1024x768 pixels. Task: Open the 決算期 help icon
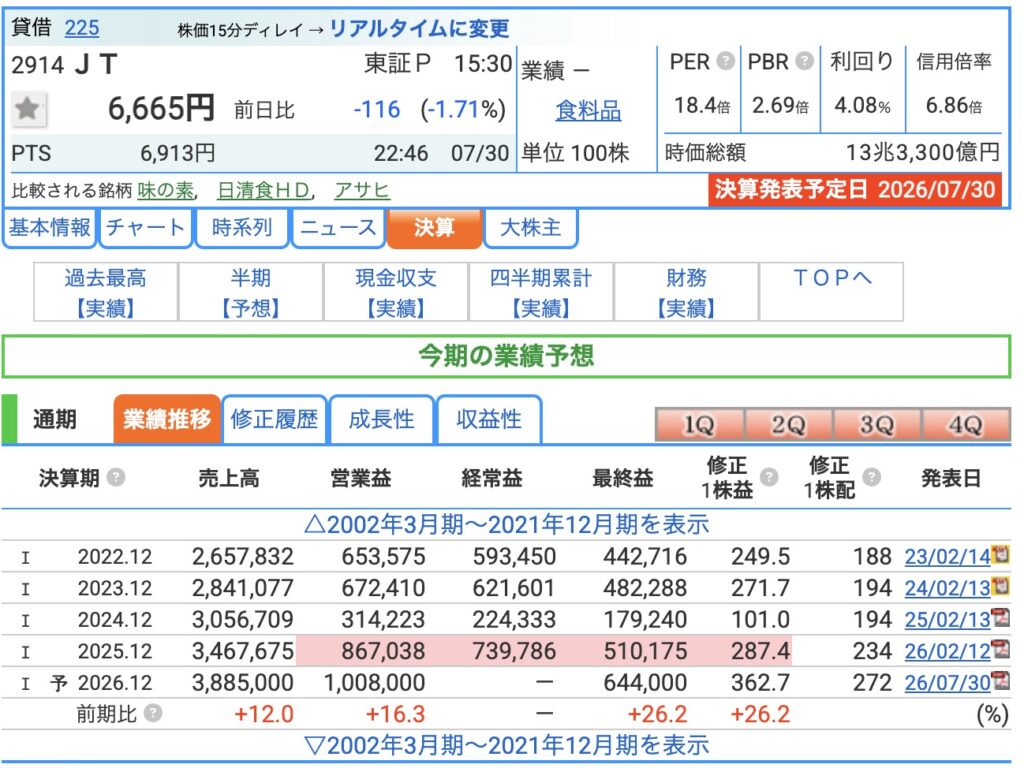(116, 477)
